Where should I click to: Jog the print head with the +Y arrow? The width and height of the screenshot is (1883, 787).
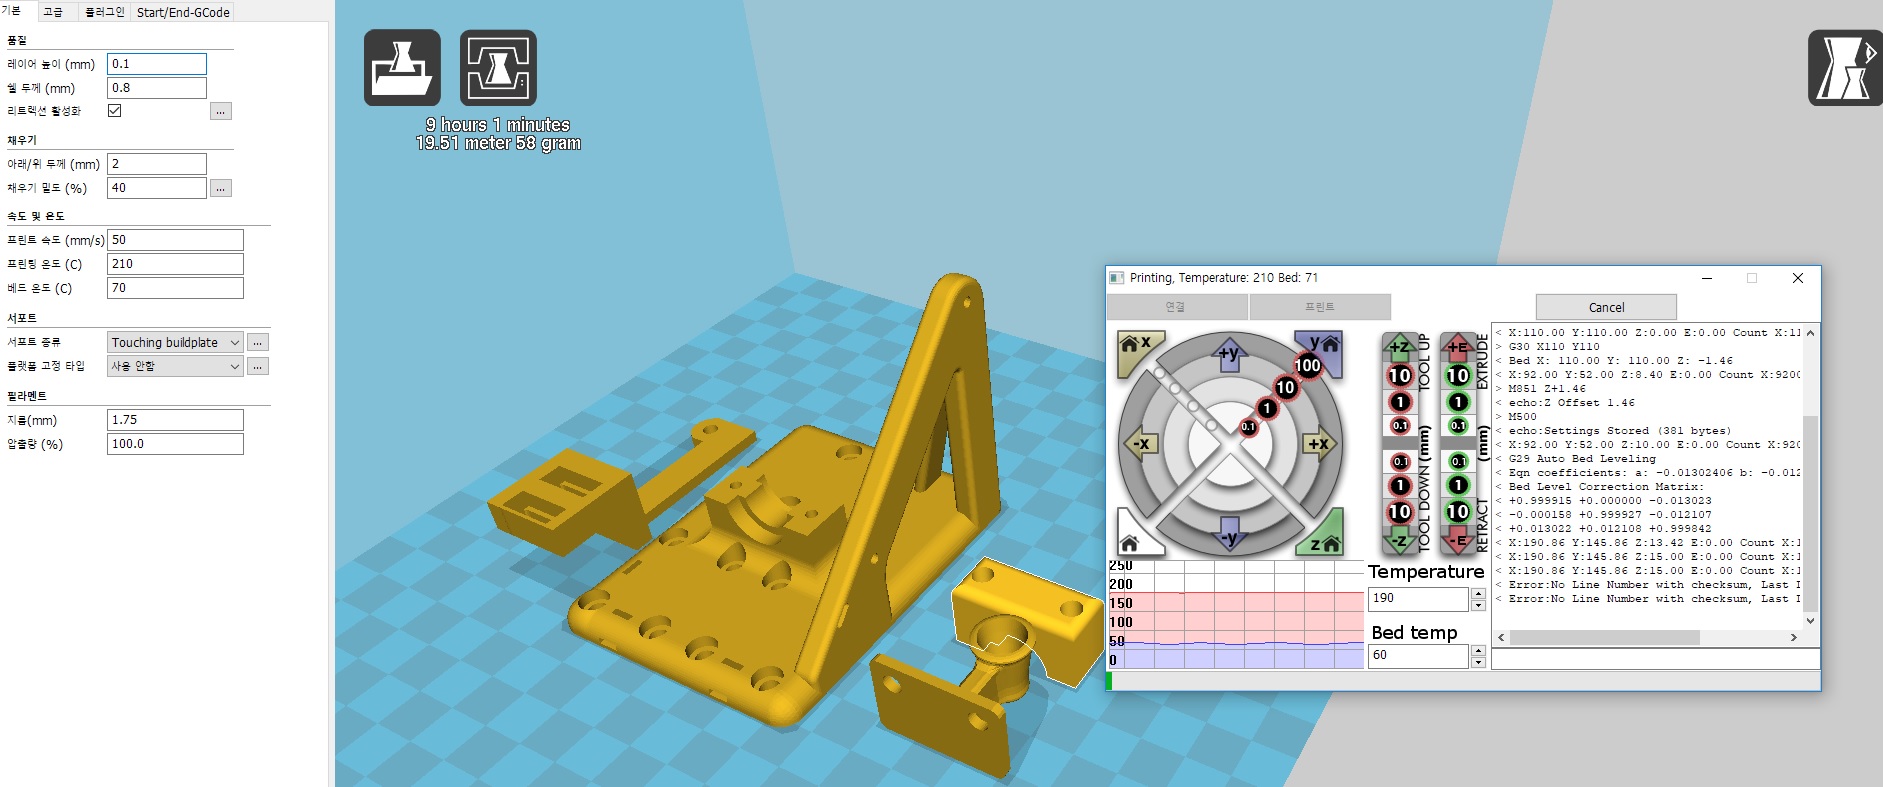(1229, 353)
